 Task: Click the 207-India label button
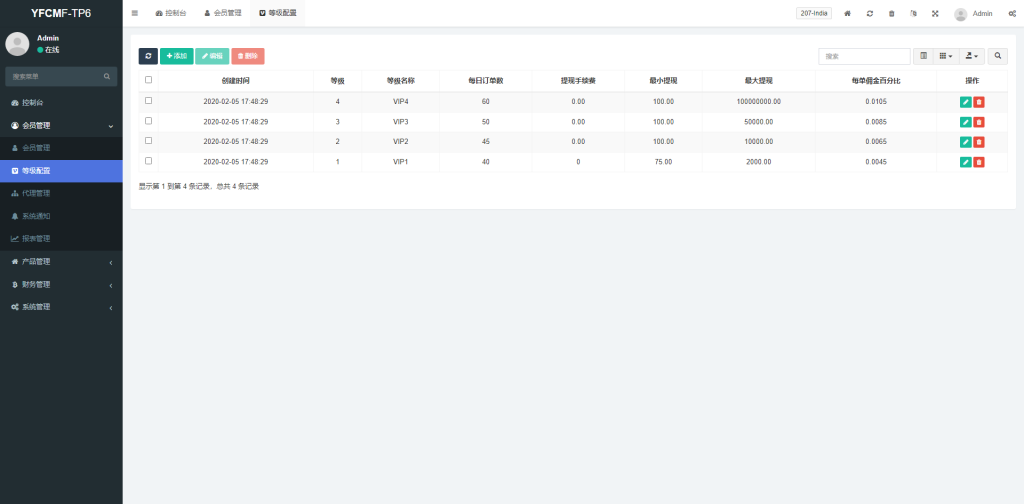point(814,14)
